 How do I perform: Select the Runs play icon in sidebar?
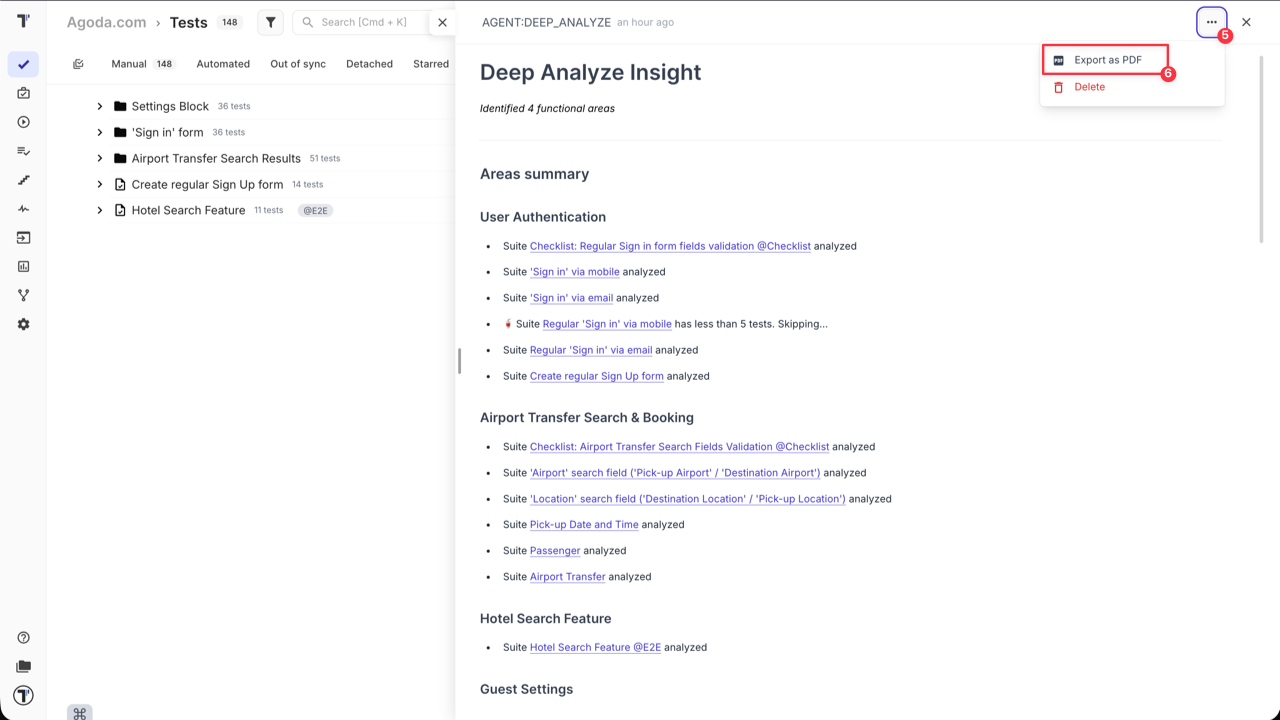pyautogui.click(x=23, y=122)
